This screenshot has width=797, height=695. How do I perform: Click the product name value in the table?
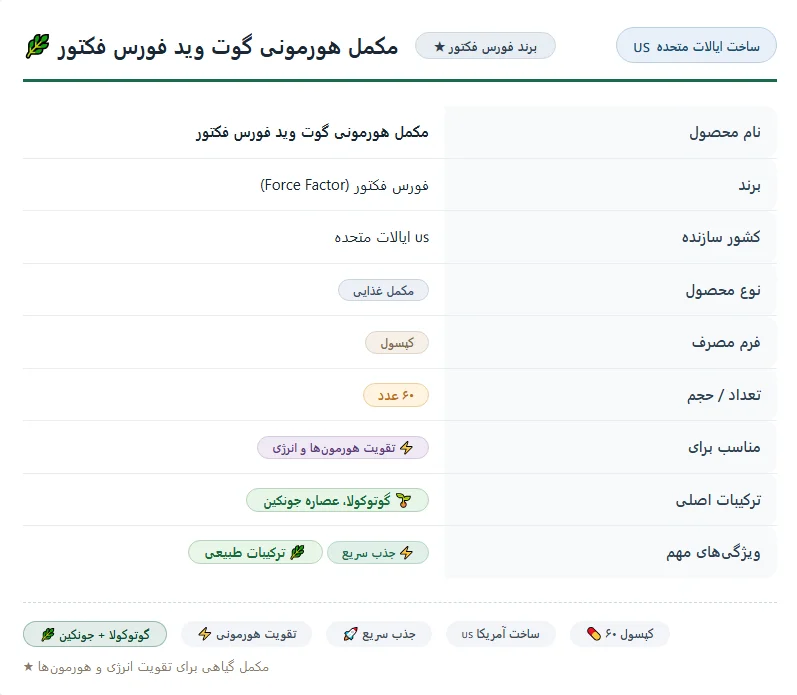tap(312, 133)
